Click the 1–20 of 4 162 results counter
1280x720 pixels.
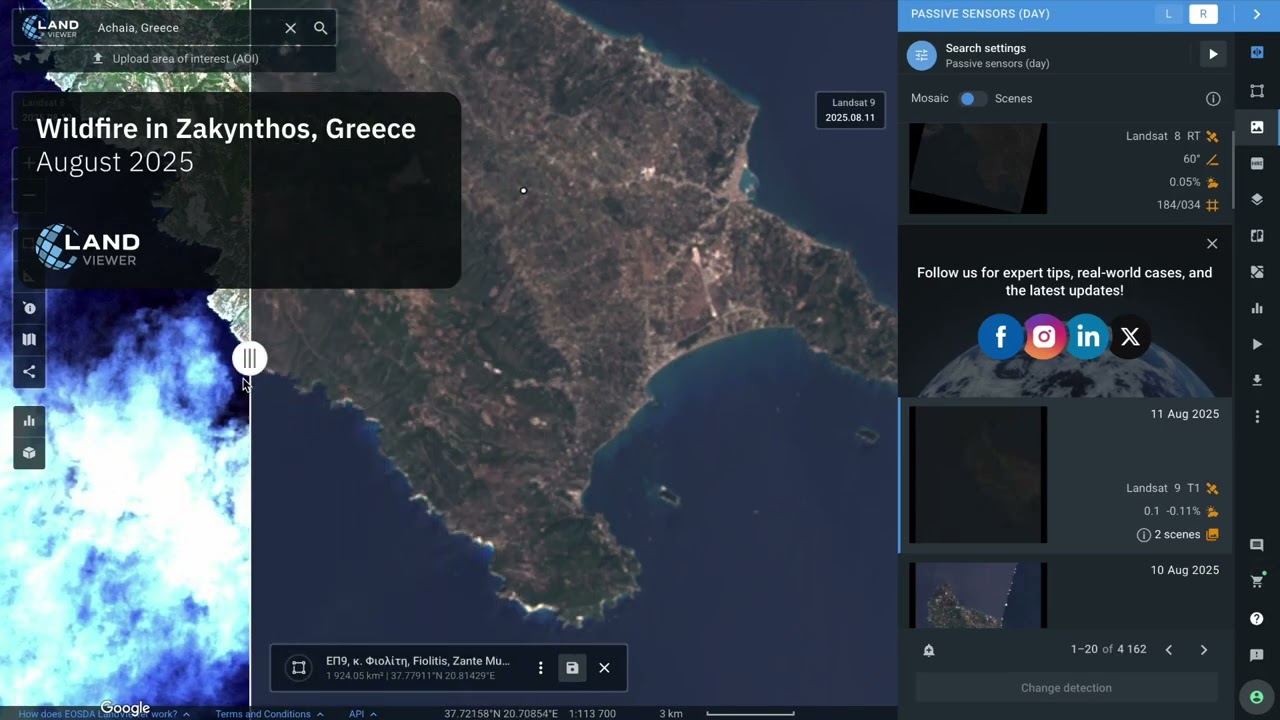1108,650
